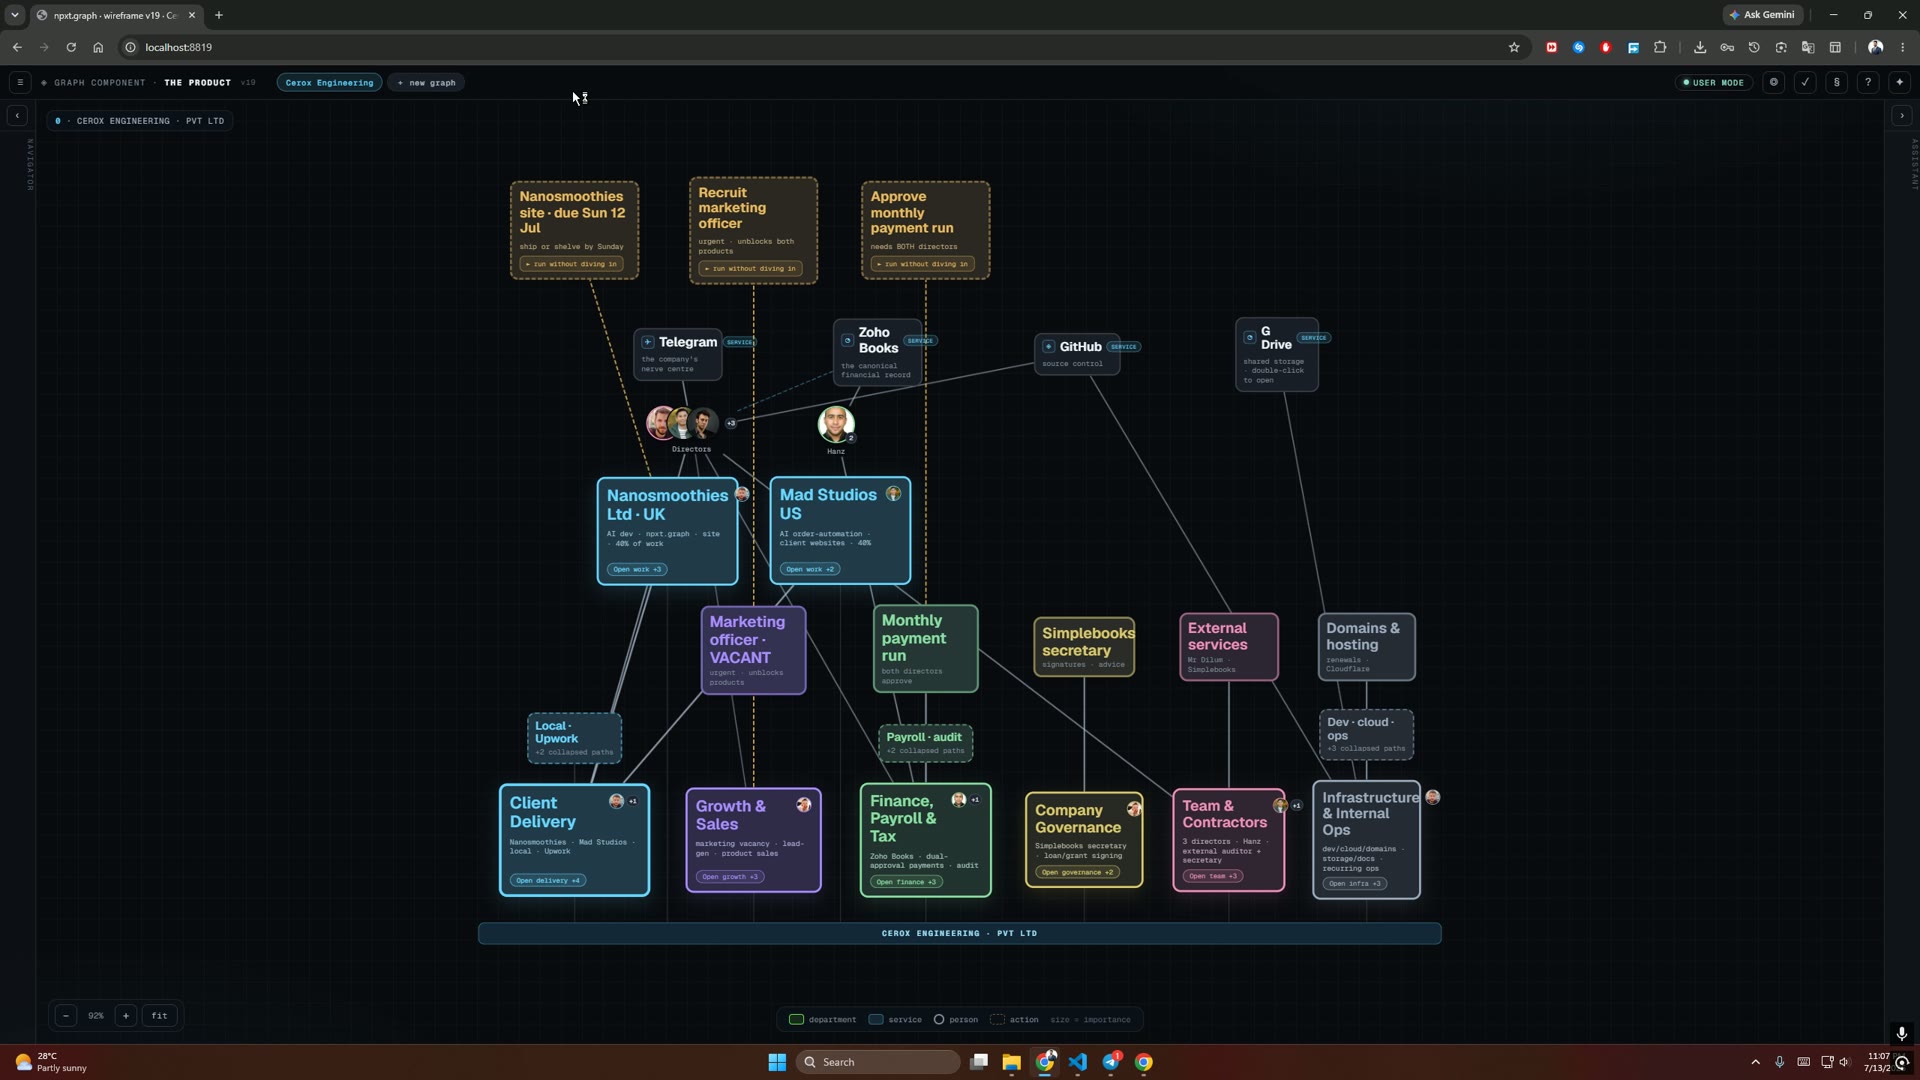Image resolution: width=1920 pixels, height=1080 pixels.
Task: Open help with the question mark icon
Action: [1868, 83]
